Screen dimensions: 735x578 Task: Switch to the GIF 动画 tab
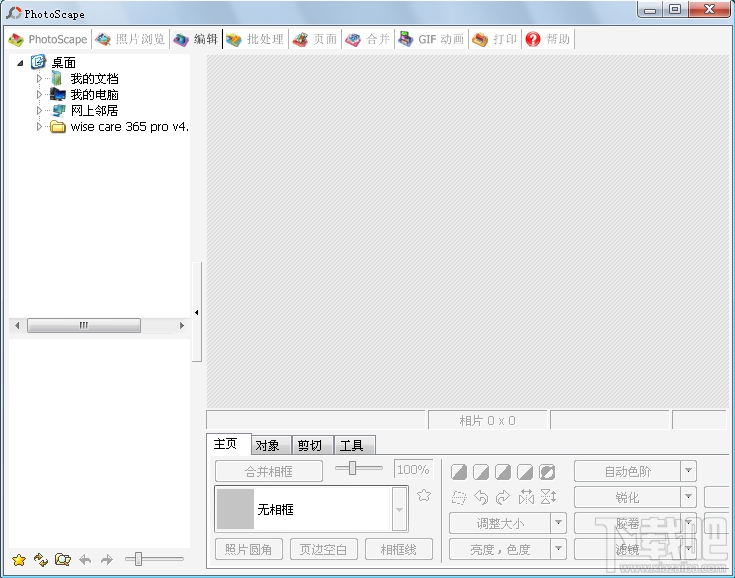(x=431, y=39)
